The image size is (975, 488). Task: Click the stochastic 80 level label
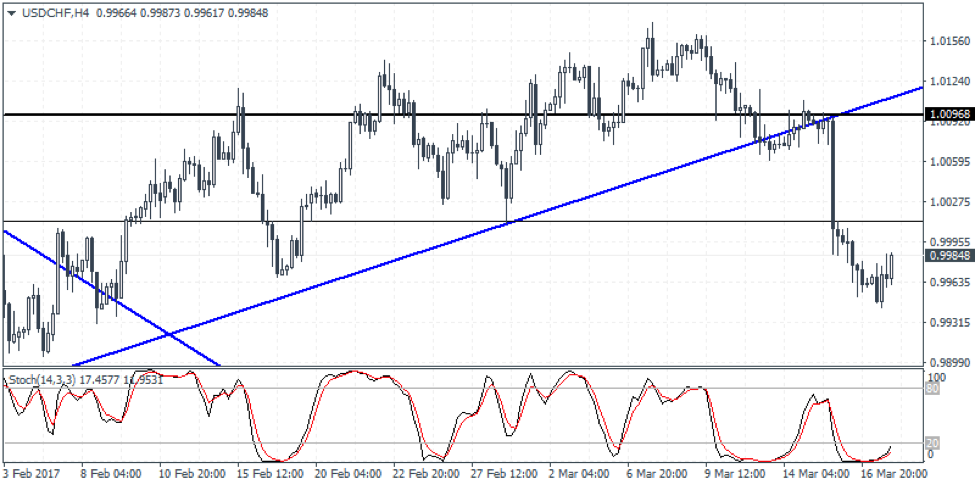[934, 389]
